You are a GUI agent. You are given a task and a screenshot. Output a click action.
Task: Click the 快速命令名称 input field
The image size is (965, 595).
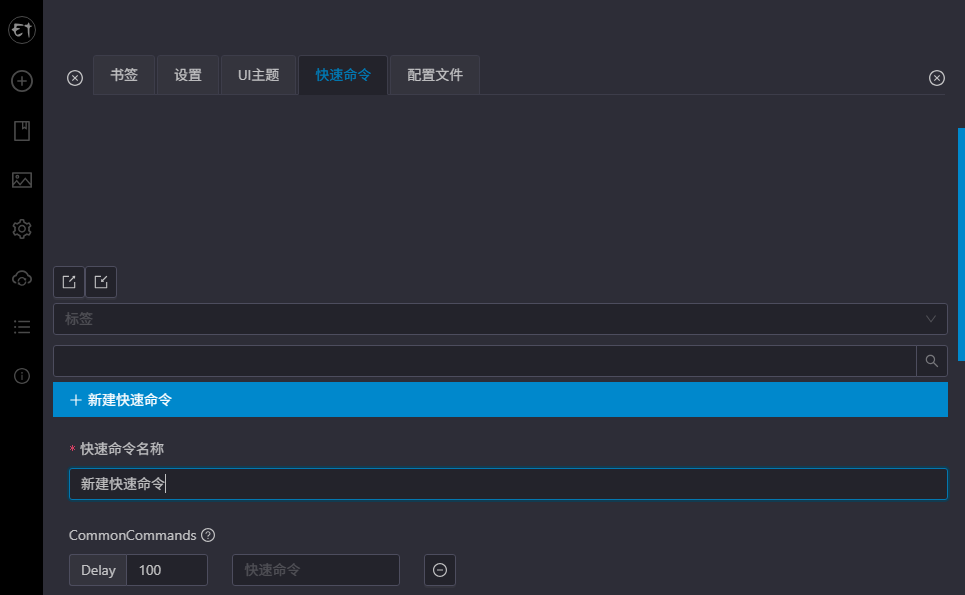pos(500,483)
